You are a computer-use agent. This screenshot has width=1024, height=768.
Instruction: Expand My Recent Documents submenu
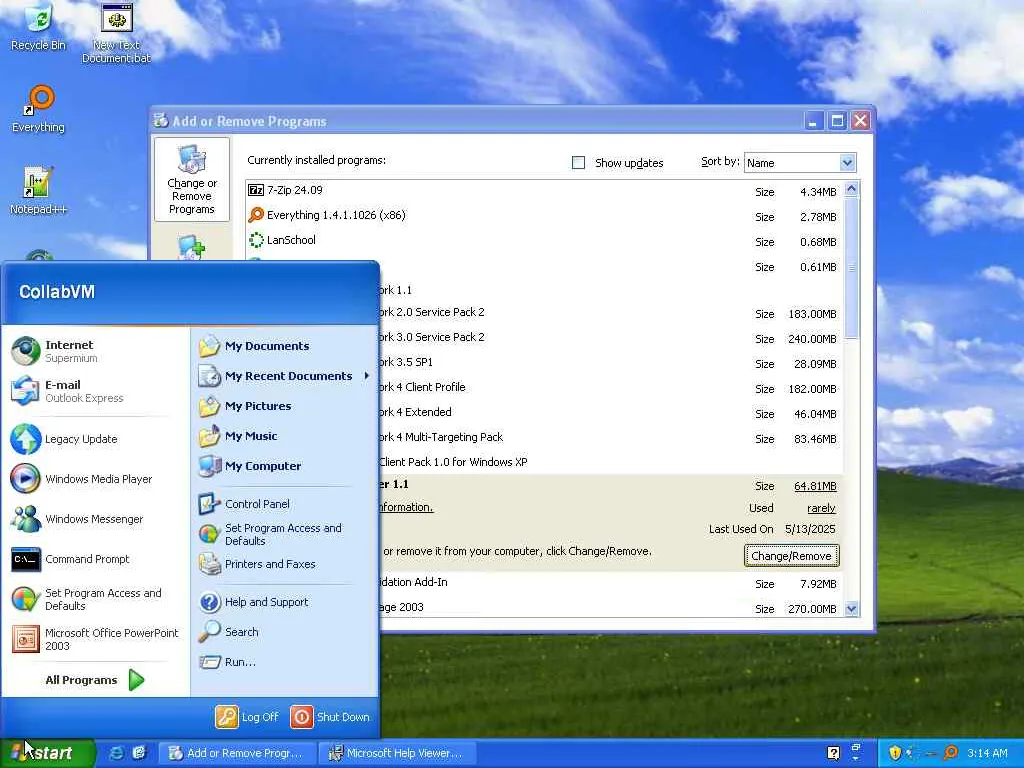285,376
